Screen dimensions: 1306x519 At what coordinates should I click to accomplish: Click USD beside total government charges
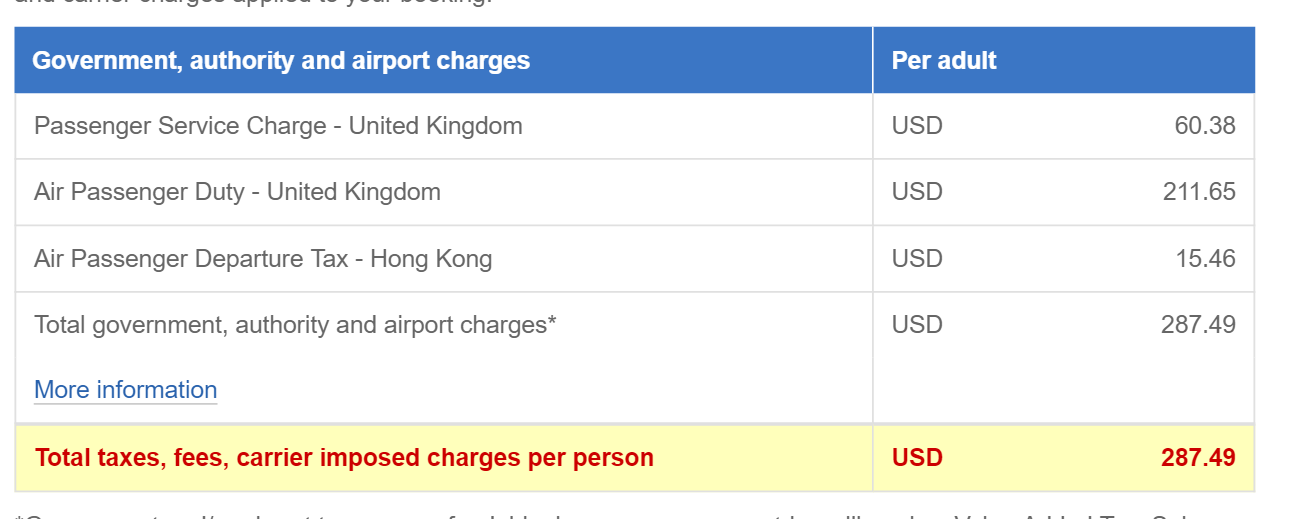[917, 325]
